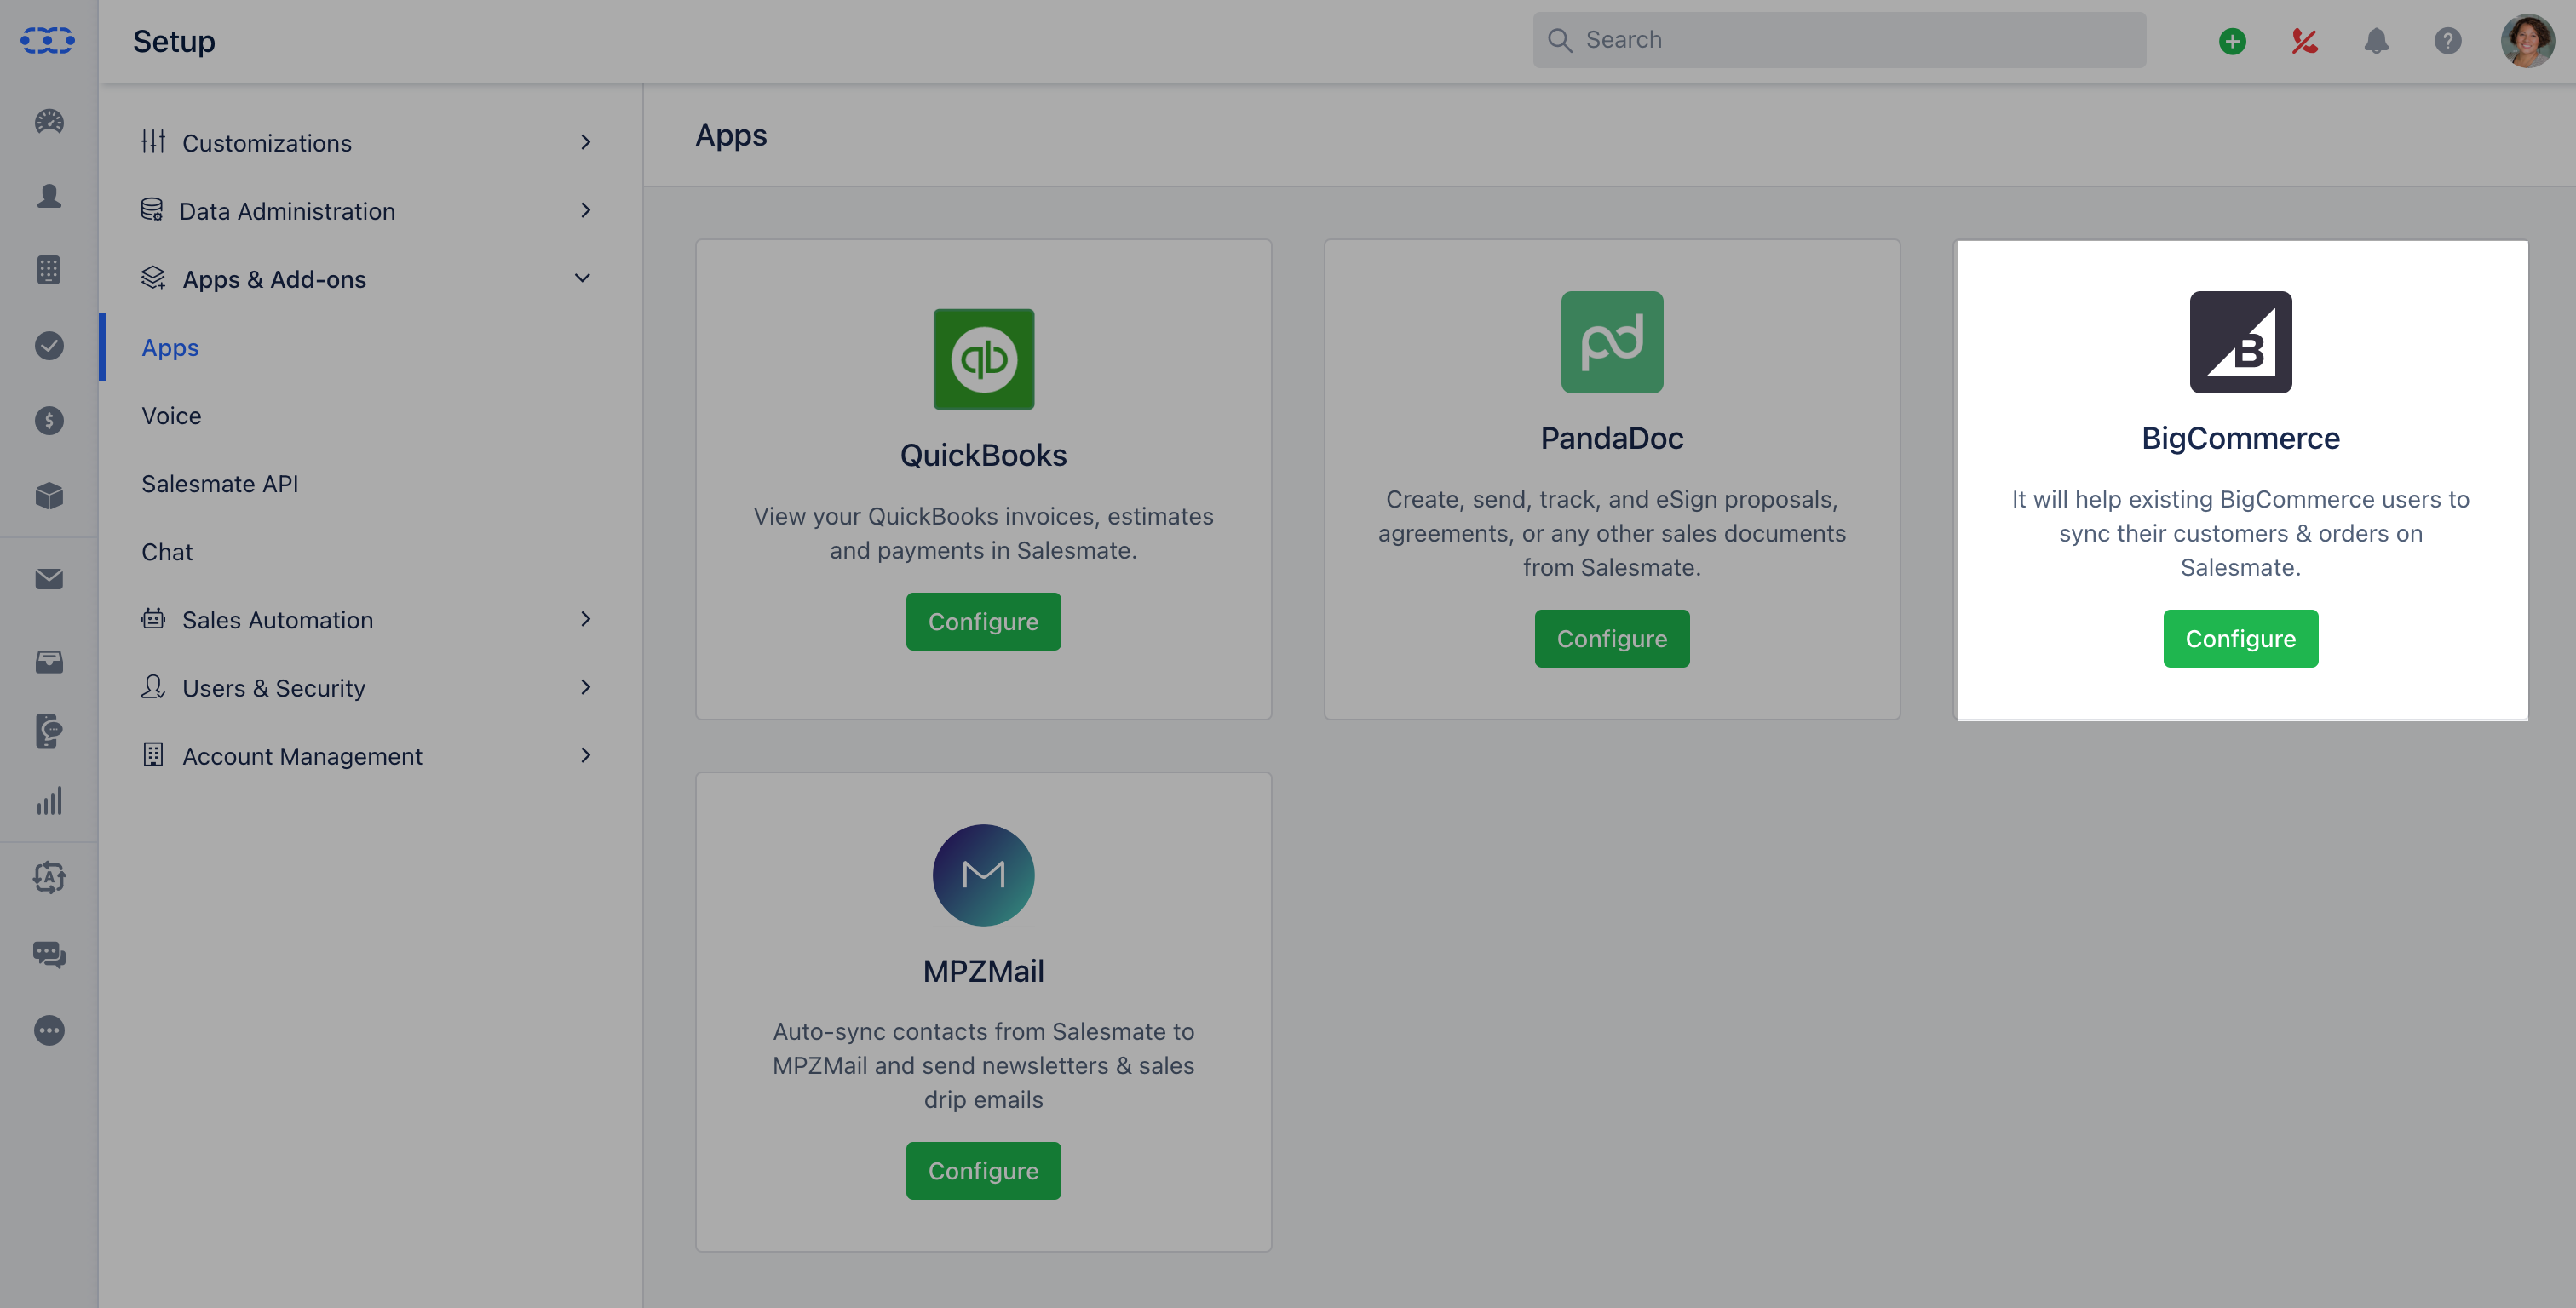Collapse the Apps & Add-ons chevron
2576x1308 pixels.
click(582, 278)
